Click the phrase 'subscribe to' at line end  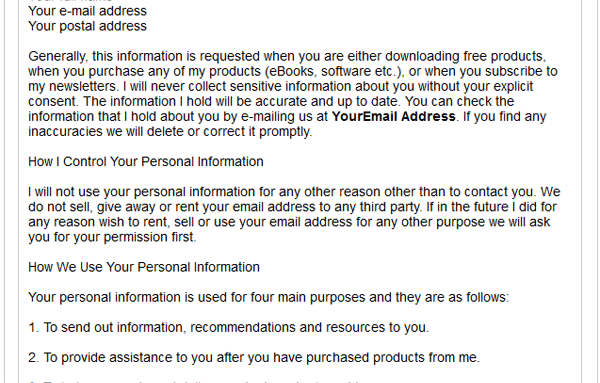point(521,71)
